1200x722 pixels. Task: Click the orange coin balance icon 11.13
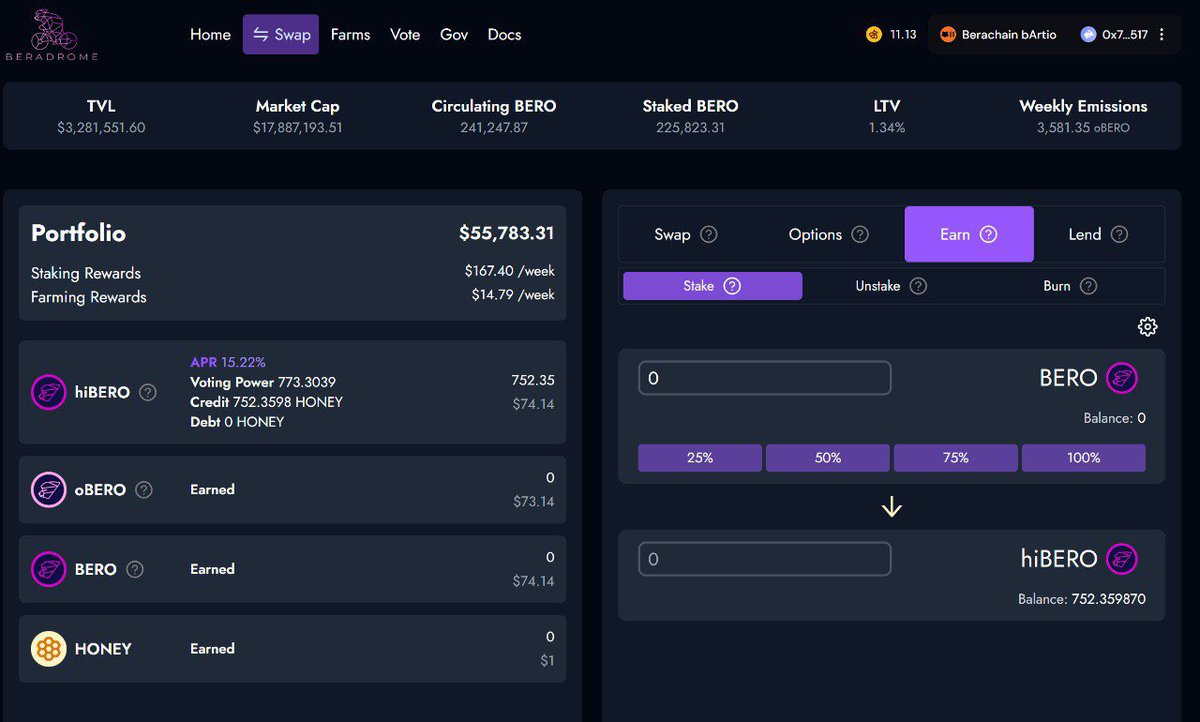(873, 34)
